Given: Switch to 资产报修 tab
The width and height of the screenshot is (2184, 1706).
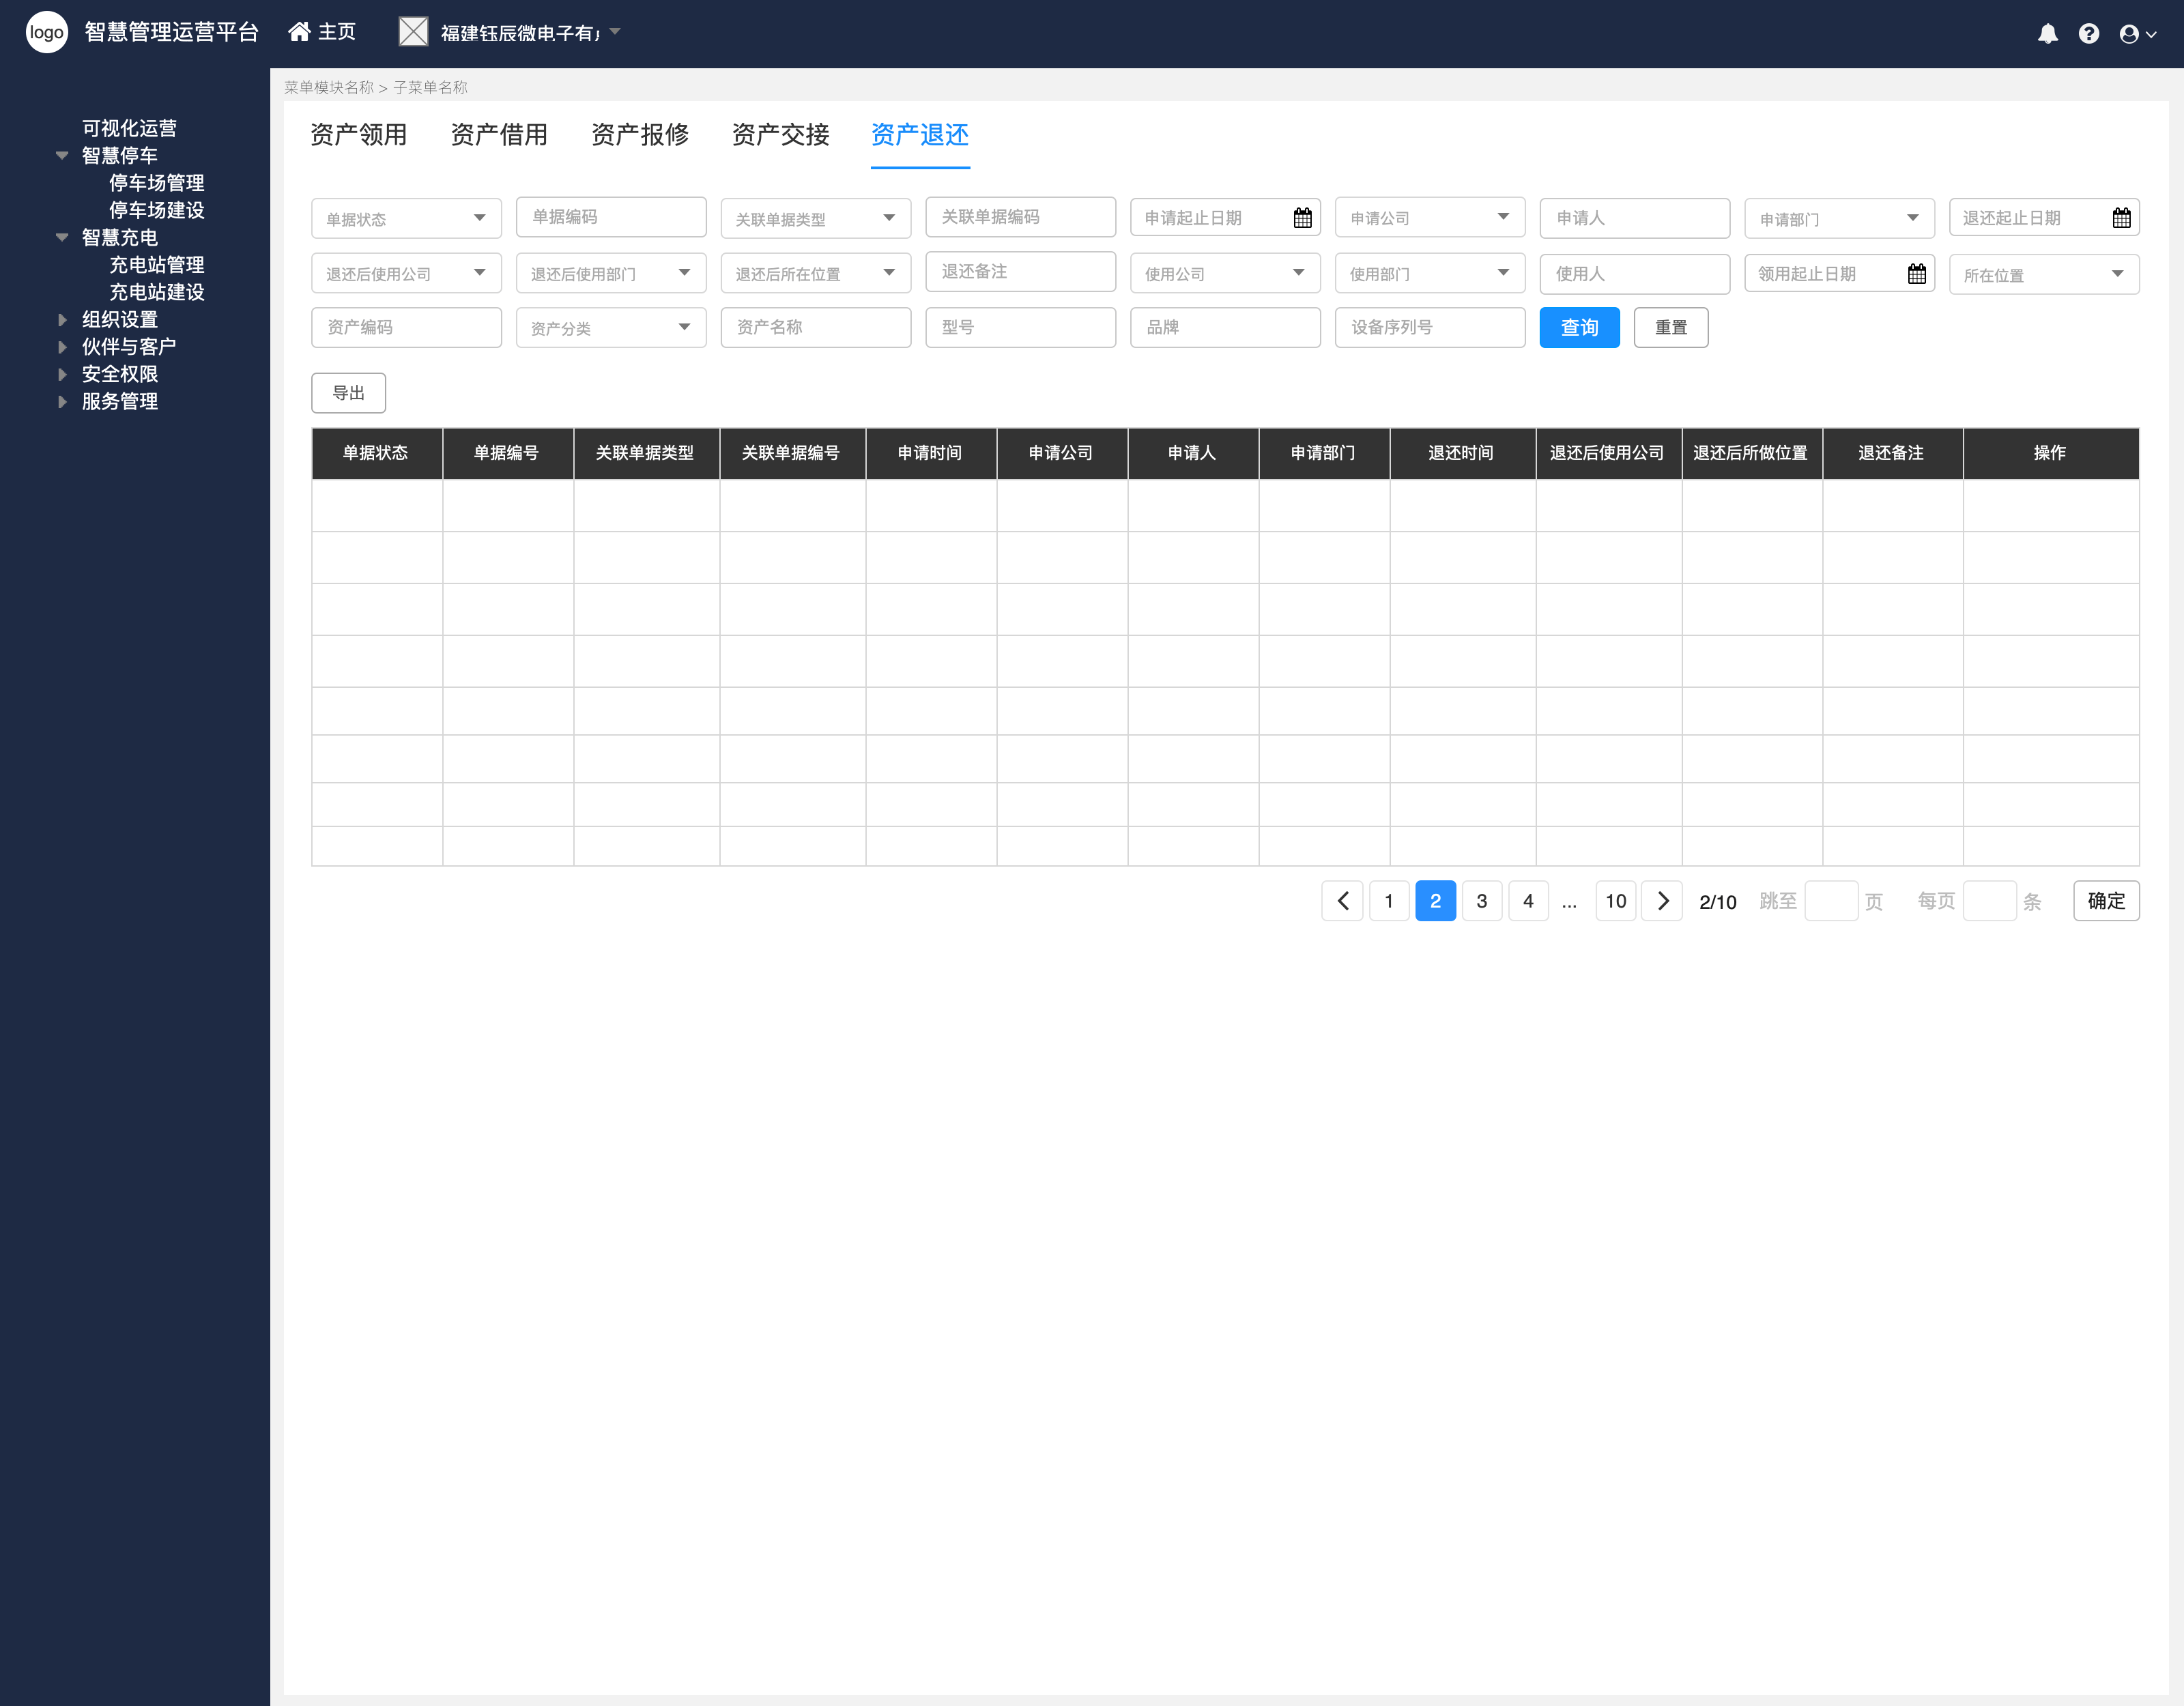Looking at the screenshot, I should 640,135.
